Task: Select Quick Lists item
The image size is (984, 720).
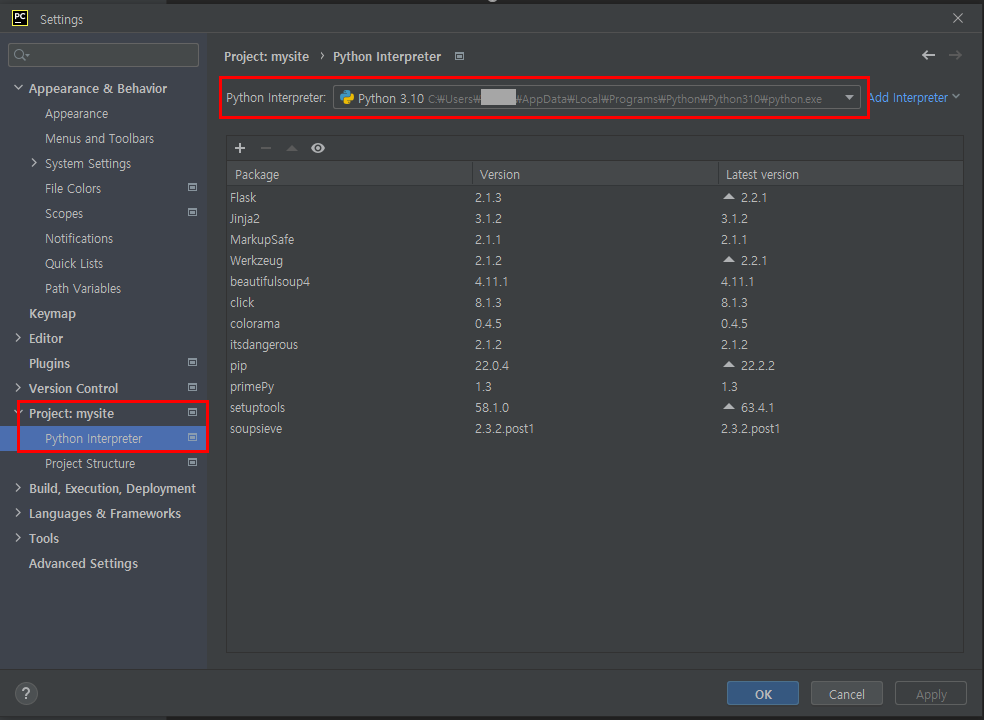Action: pos(74,264)
